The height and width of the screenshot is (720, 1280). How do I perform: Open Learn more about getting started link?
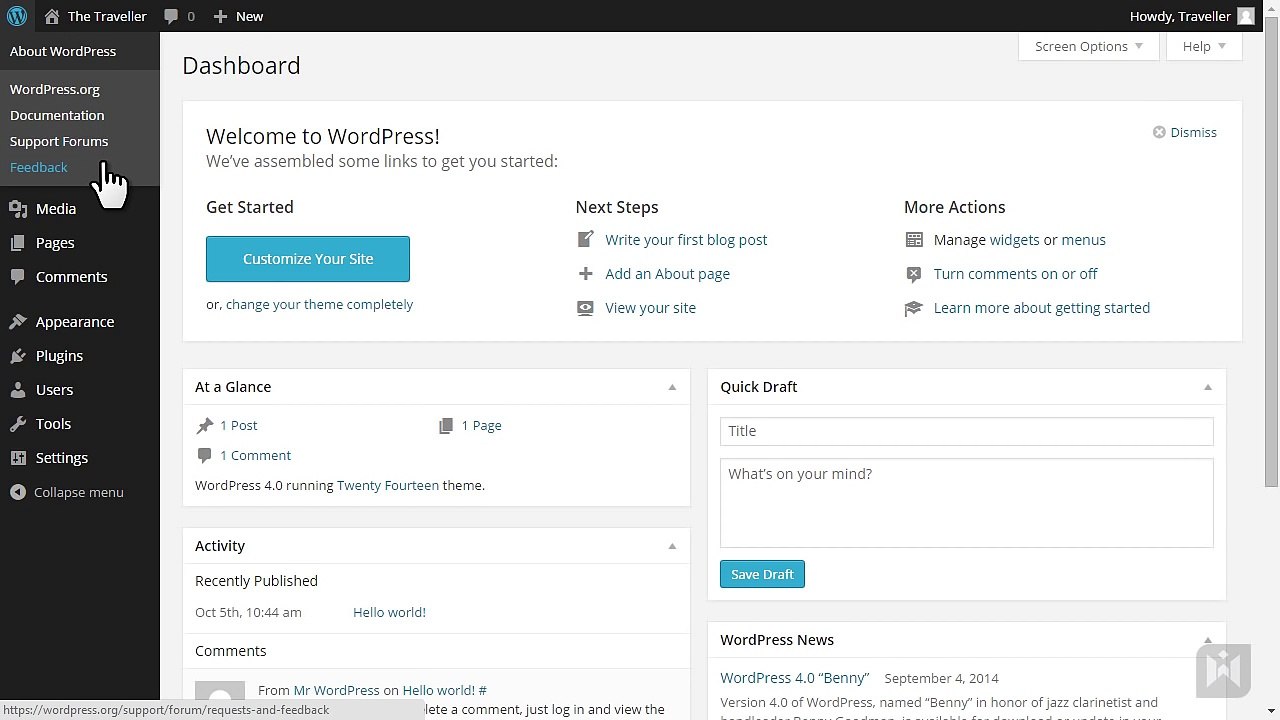(1042, 308)
